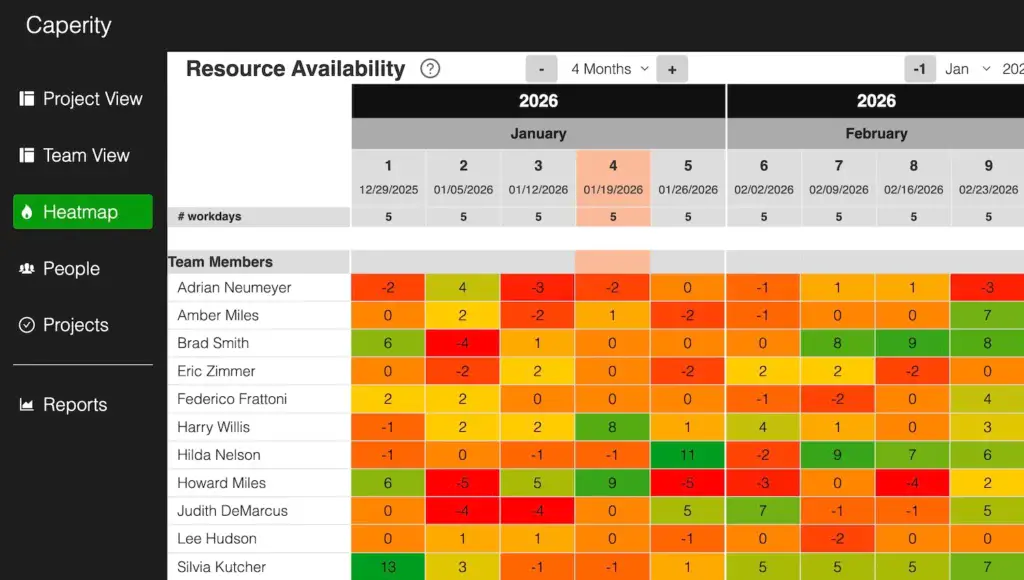1024x580 pixels.
Task: Click the Team View columns icon
Action: (29, 155)
